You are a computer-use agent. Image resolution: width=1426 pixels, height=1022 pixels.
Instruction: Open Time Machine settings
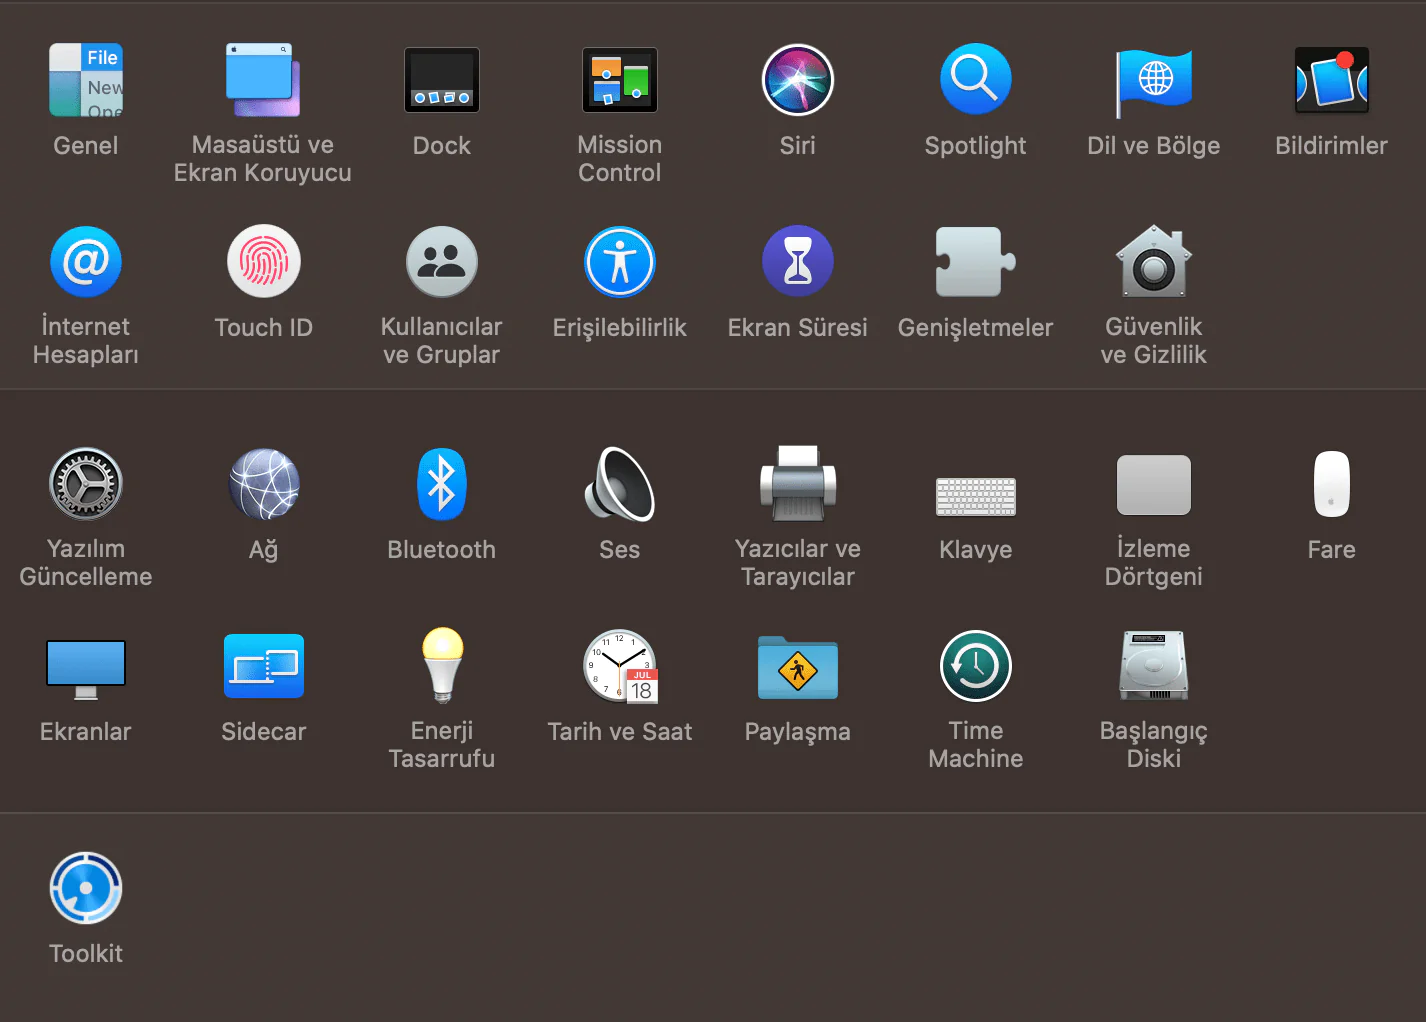pyautogui.click(x=975, y=666)
